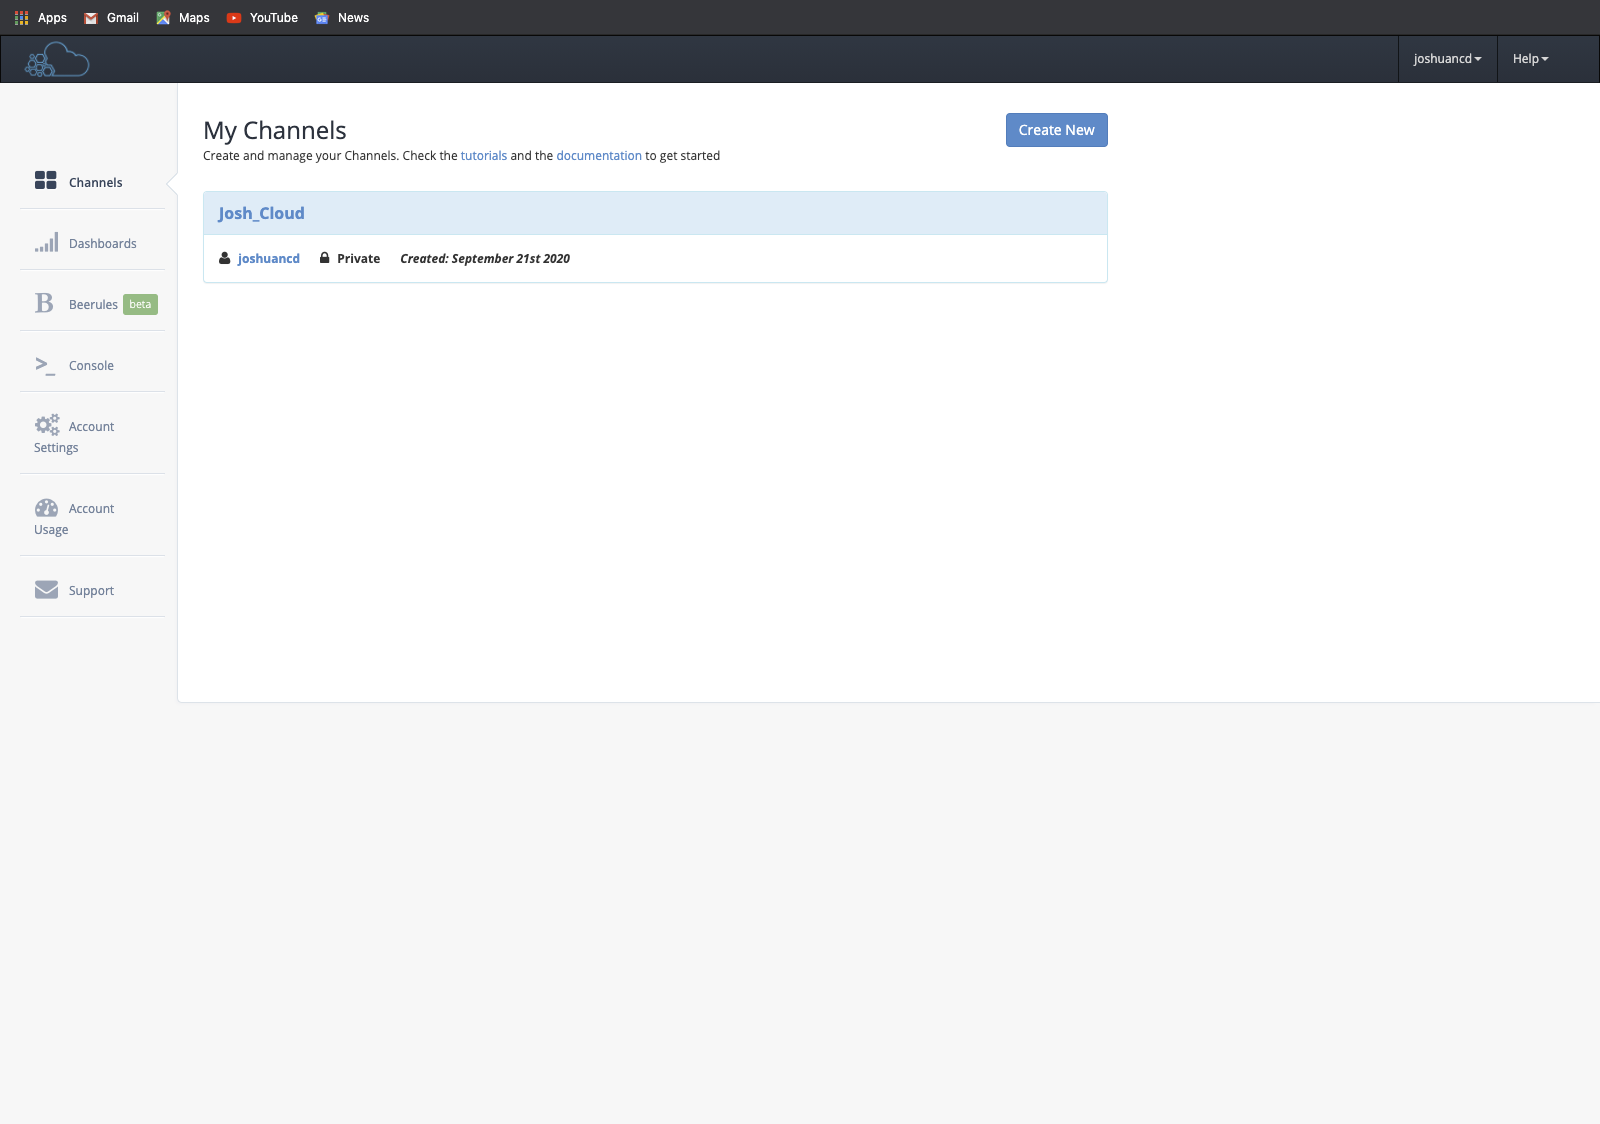The height and width of the screenshot is (1124, 1600).
Task: Open the Console via its terminal icon
Action: point(46,365)
